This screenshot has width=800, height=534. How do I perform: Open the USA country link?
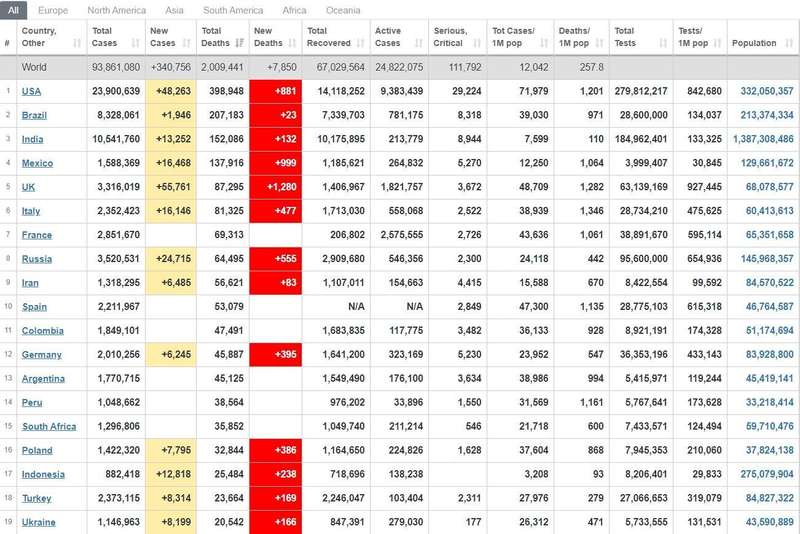[x=31, y=92]
